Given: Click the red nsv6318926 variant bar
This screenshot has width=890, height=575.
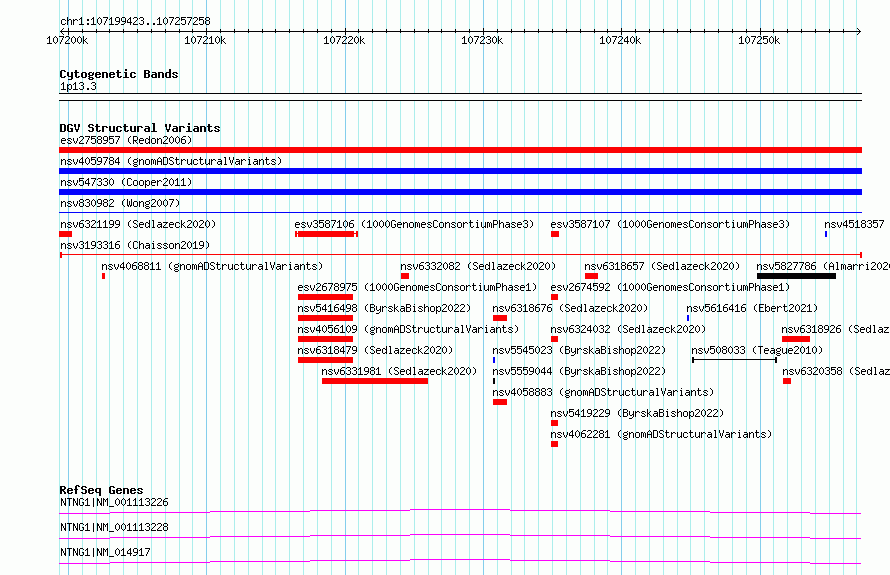Looking at the screenshot, I should 796,339.
